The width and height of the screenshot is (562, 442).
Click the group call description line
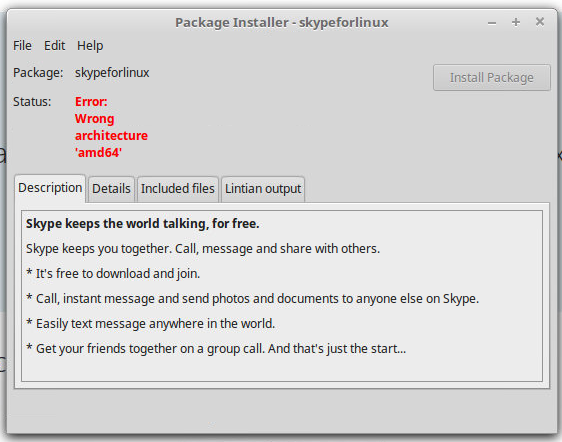coord(216,349)
